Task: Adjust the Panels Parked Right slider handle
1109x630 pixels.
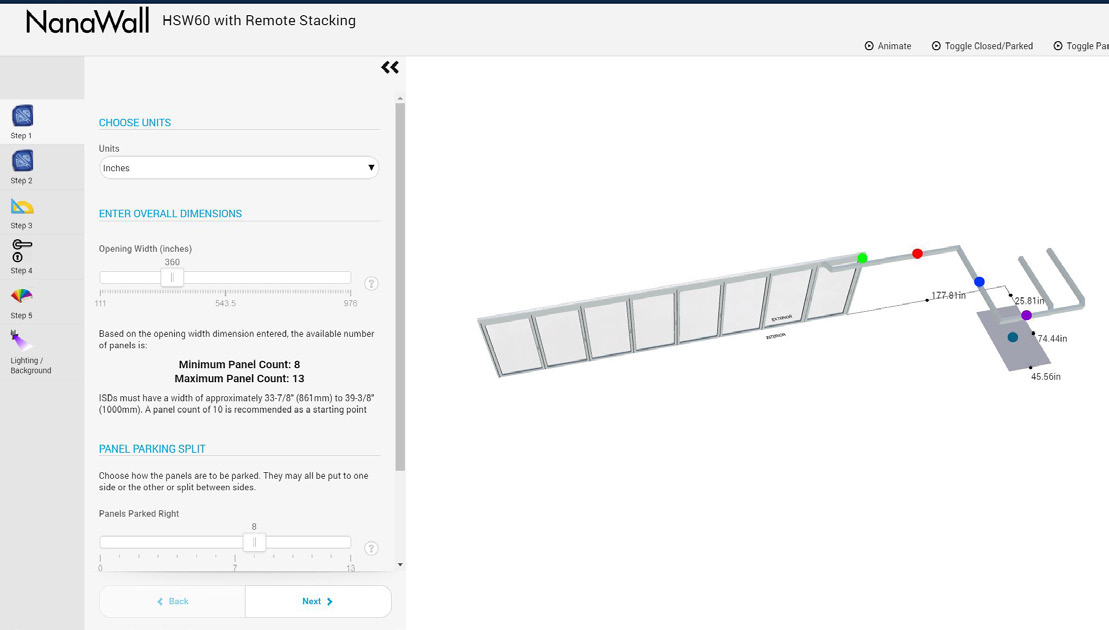Action: point(254,541)
